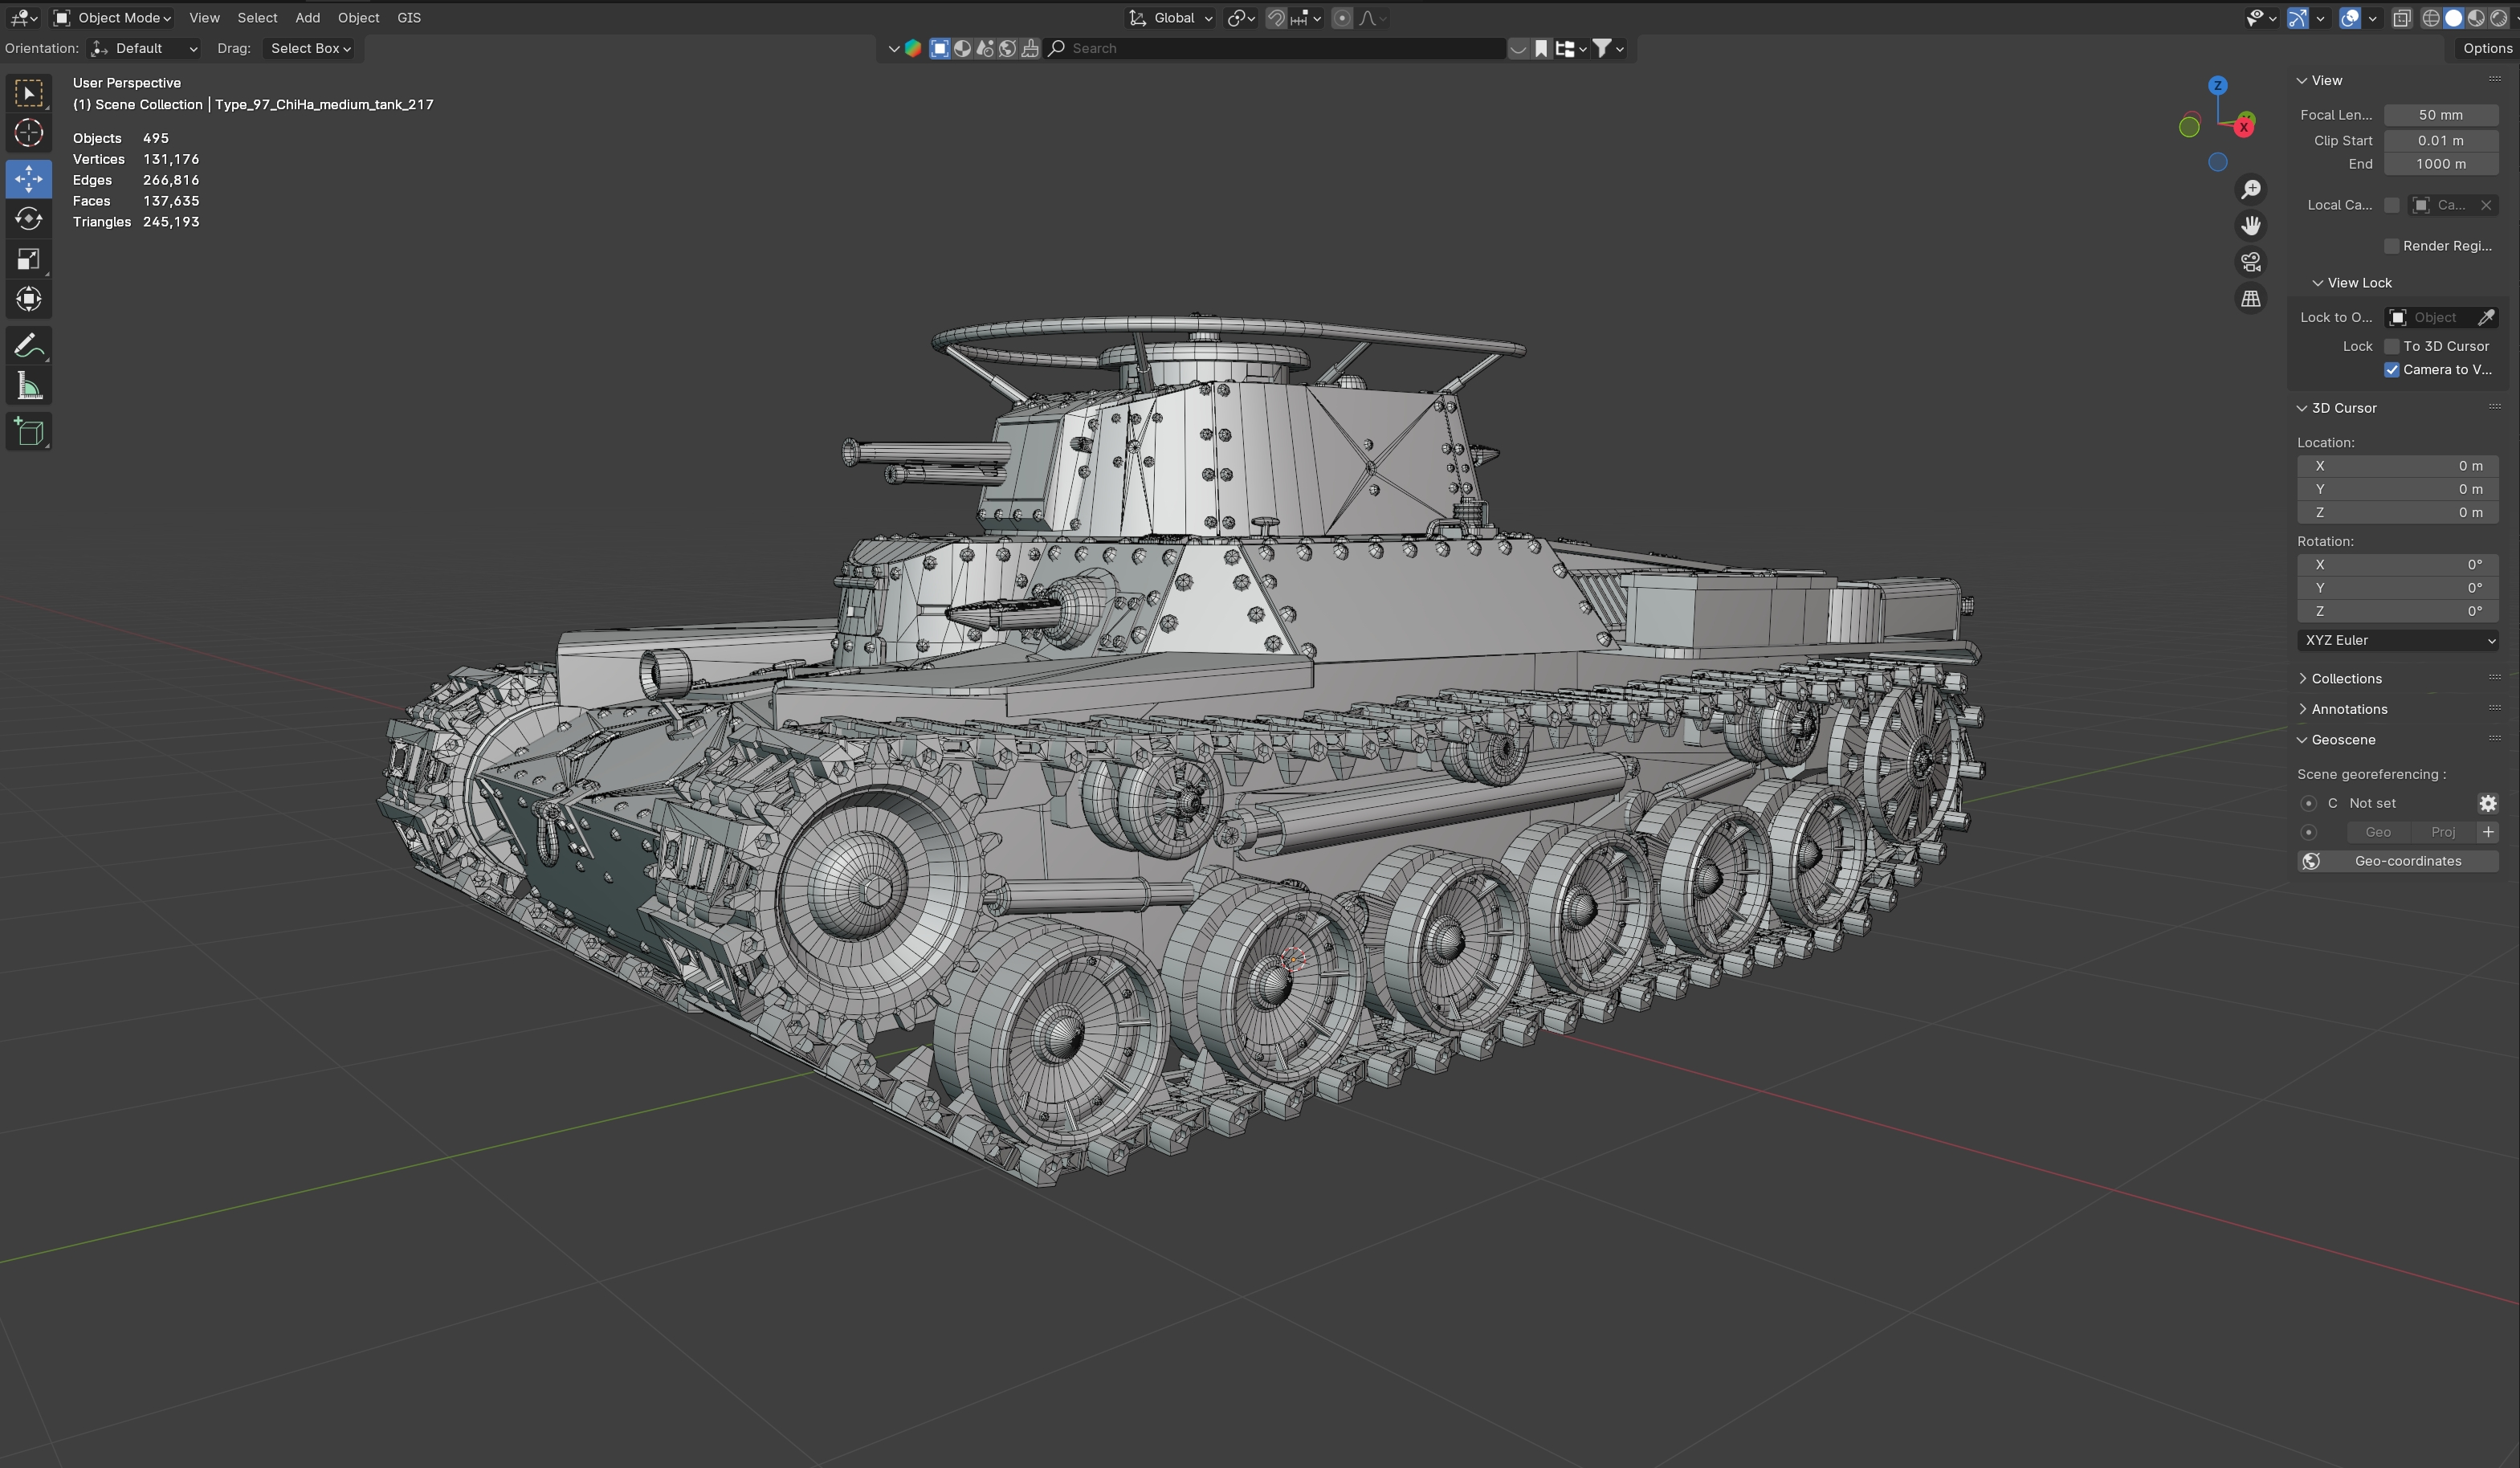Expand the Collections panel

(2345, 679)
